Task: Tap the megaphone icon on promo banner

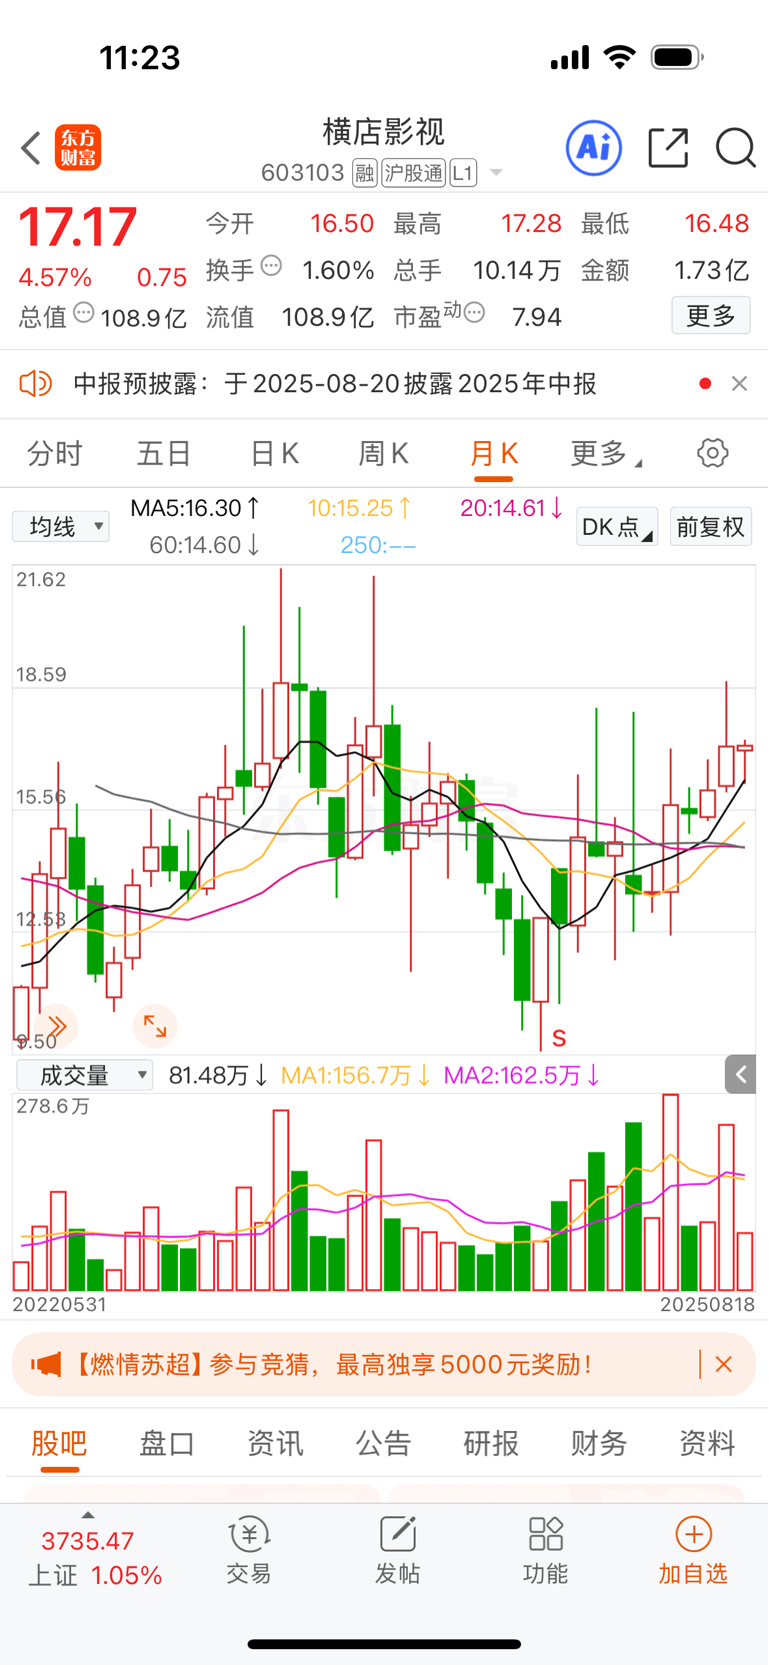Action: click(46, 1364)
